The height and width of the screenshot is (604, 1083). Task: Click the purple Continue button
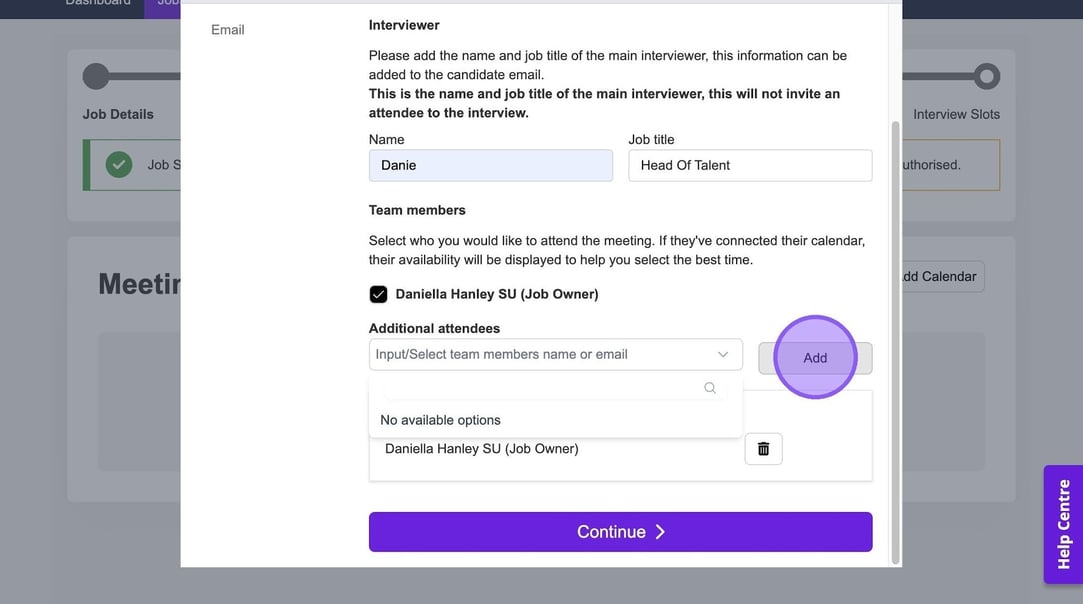(620, 532)
